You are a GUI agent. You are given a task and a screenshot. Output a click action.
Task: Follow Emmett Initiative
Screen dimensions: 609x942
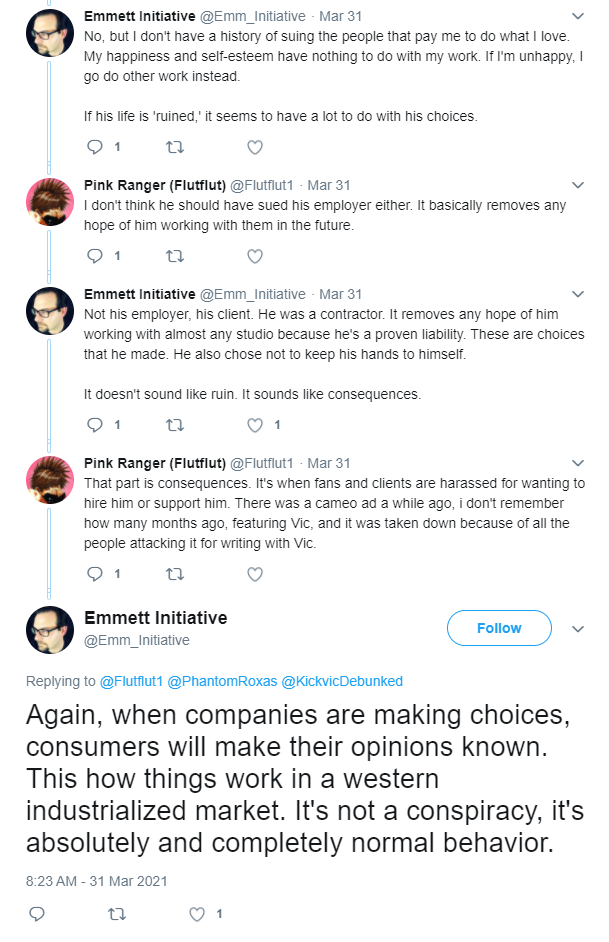[x=499, y=628]
